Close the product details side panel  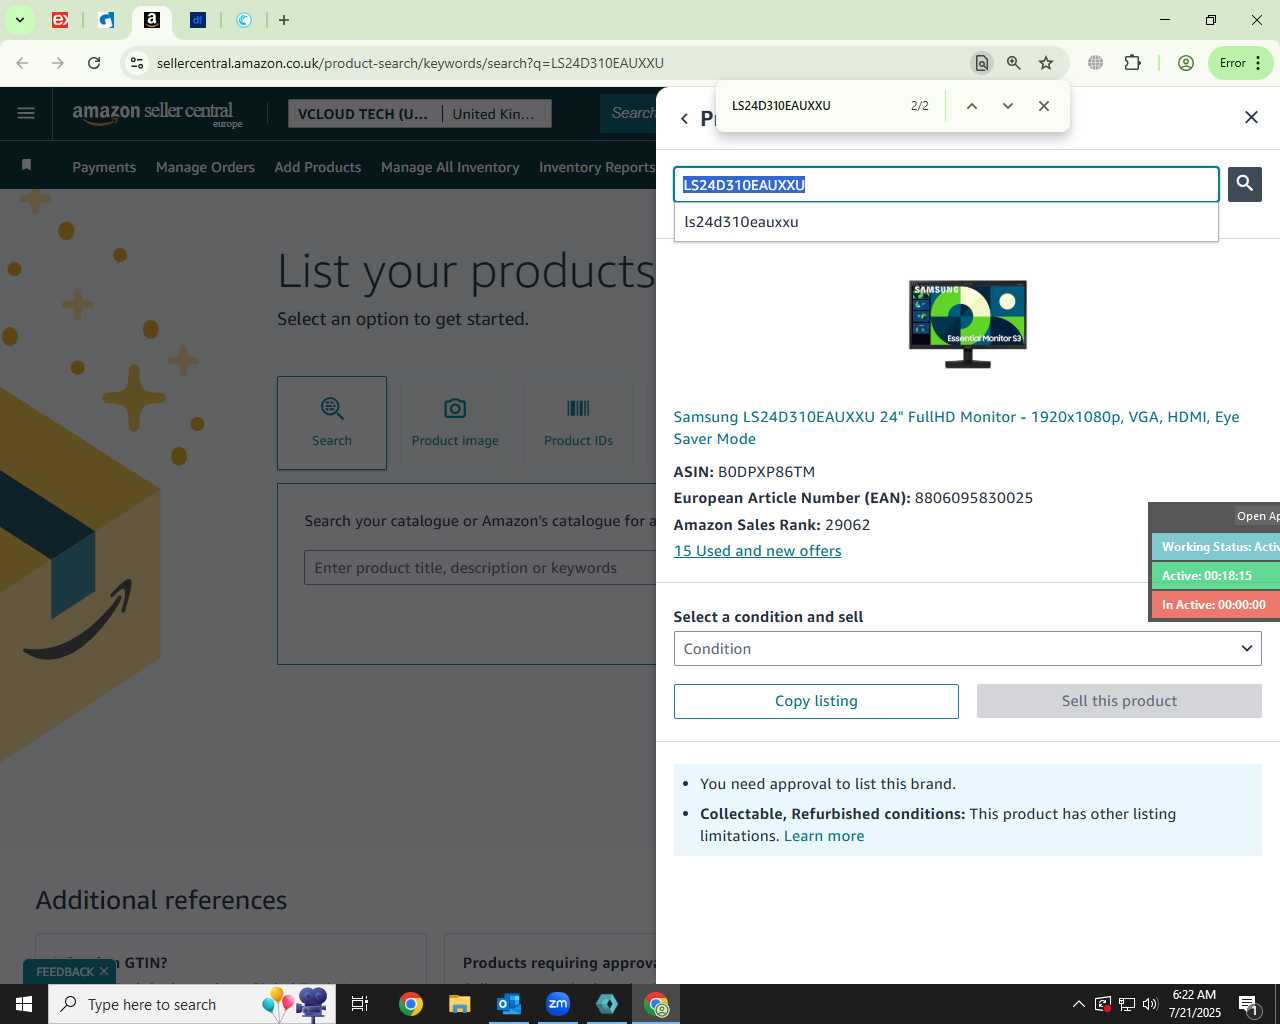[1251, 117]
